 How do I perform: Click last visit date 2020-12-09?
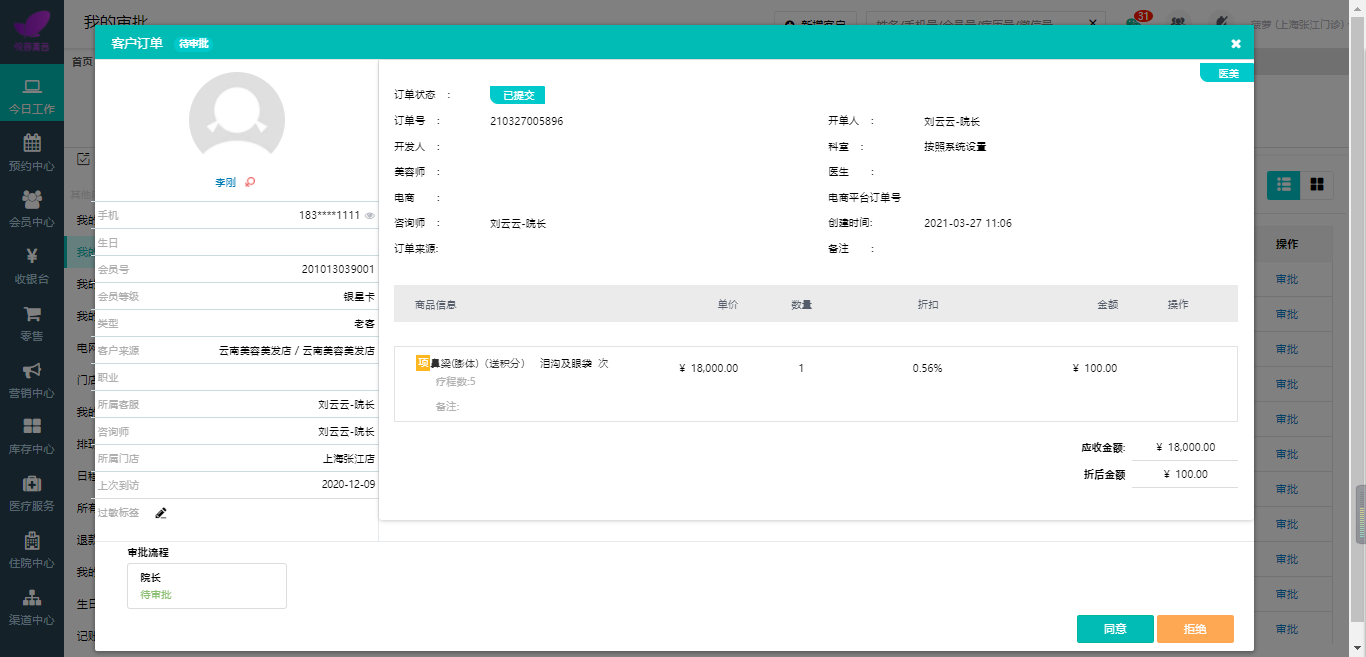point(348,485)
